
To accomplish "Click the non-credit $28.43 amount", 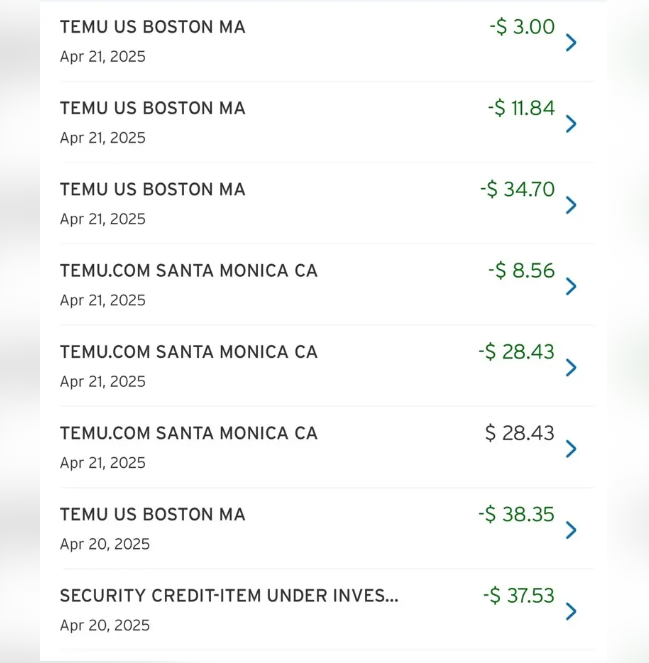I will pos(520,433).
